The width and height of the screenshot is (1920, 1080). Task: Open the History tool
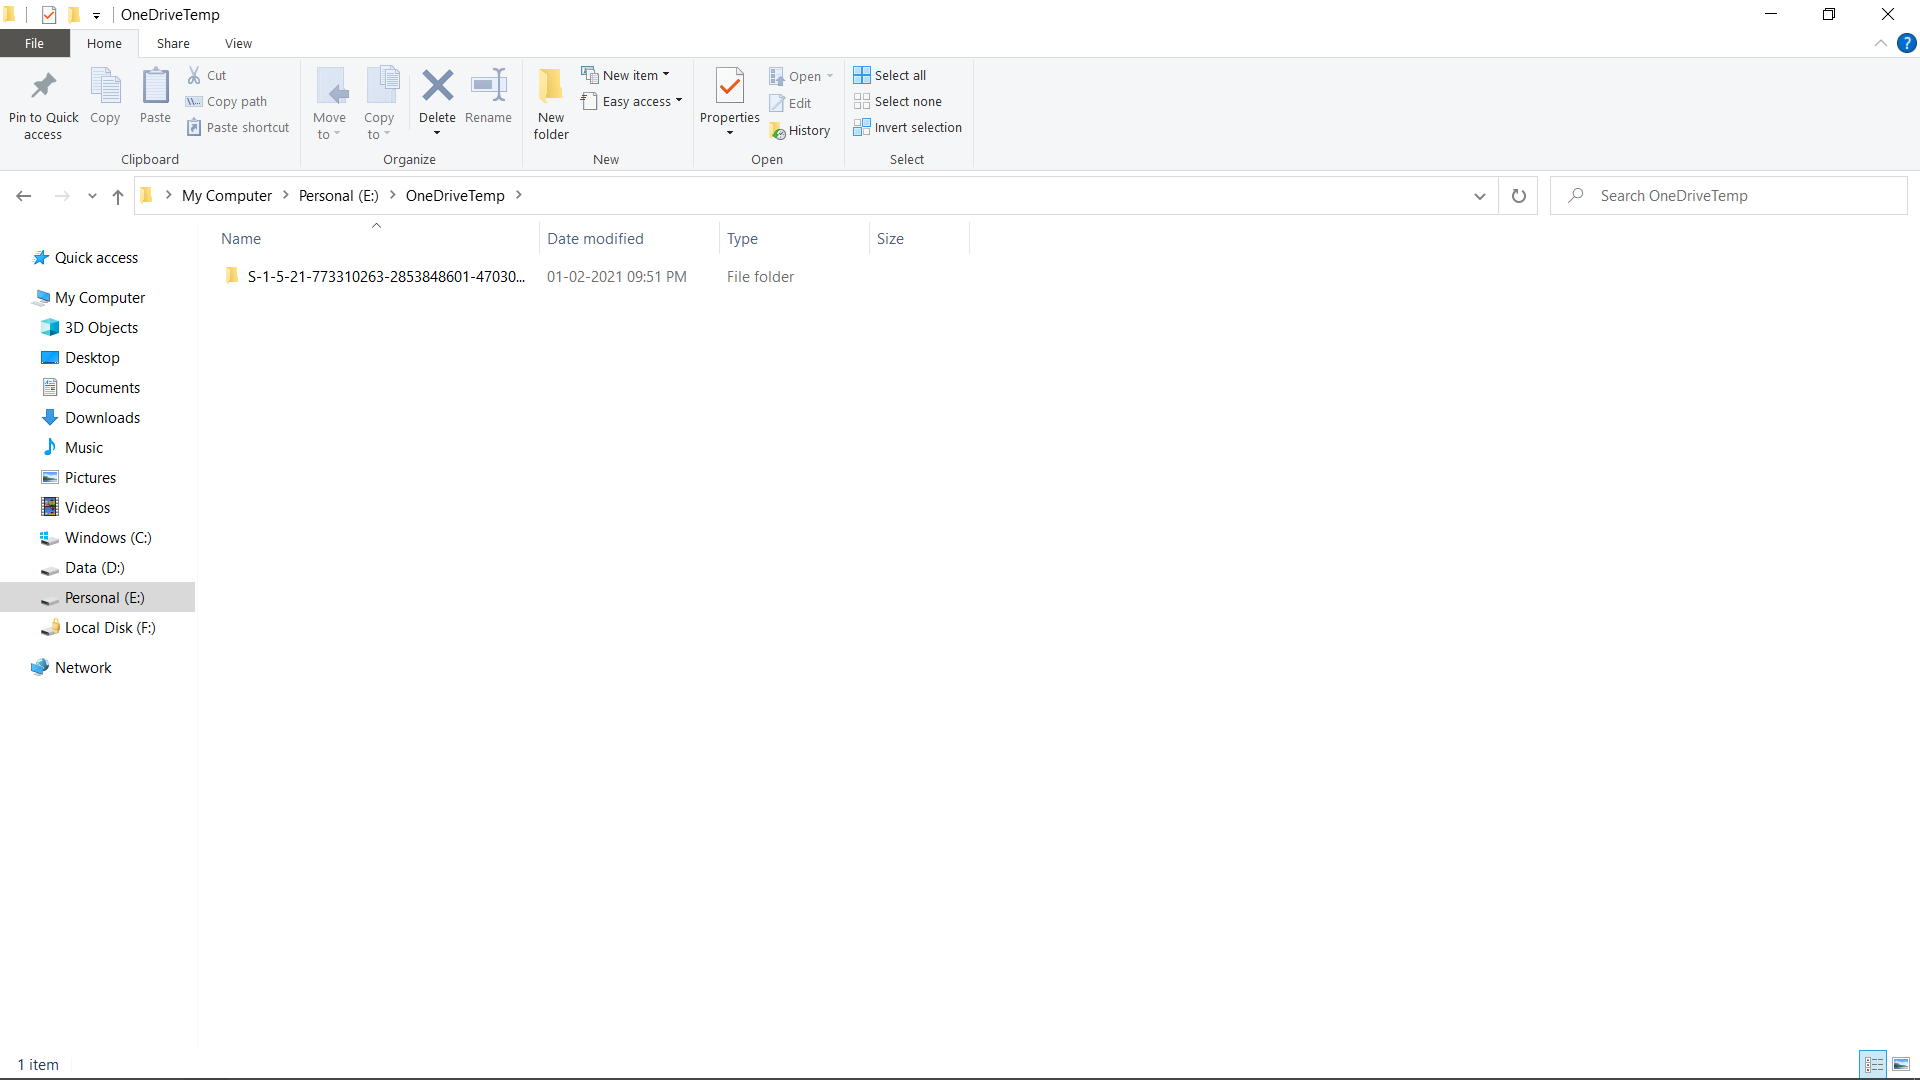click(x=801, y=130)
